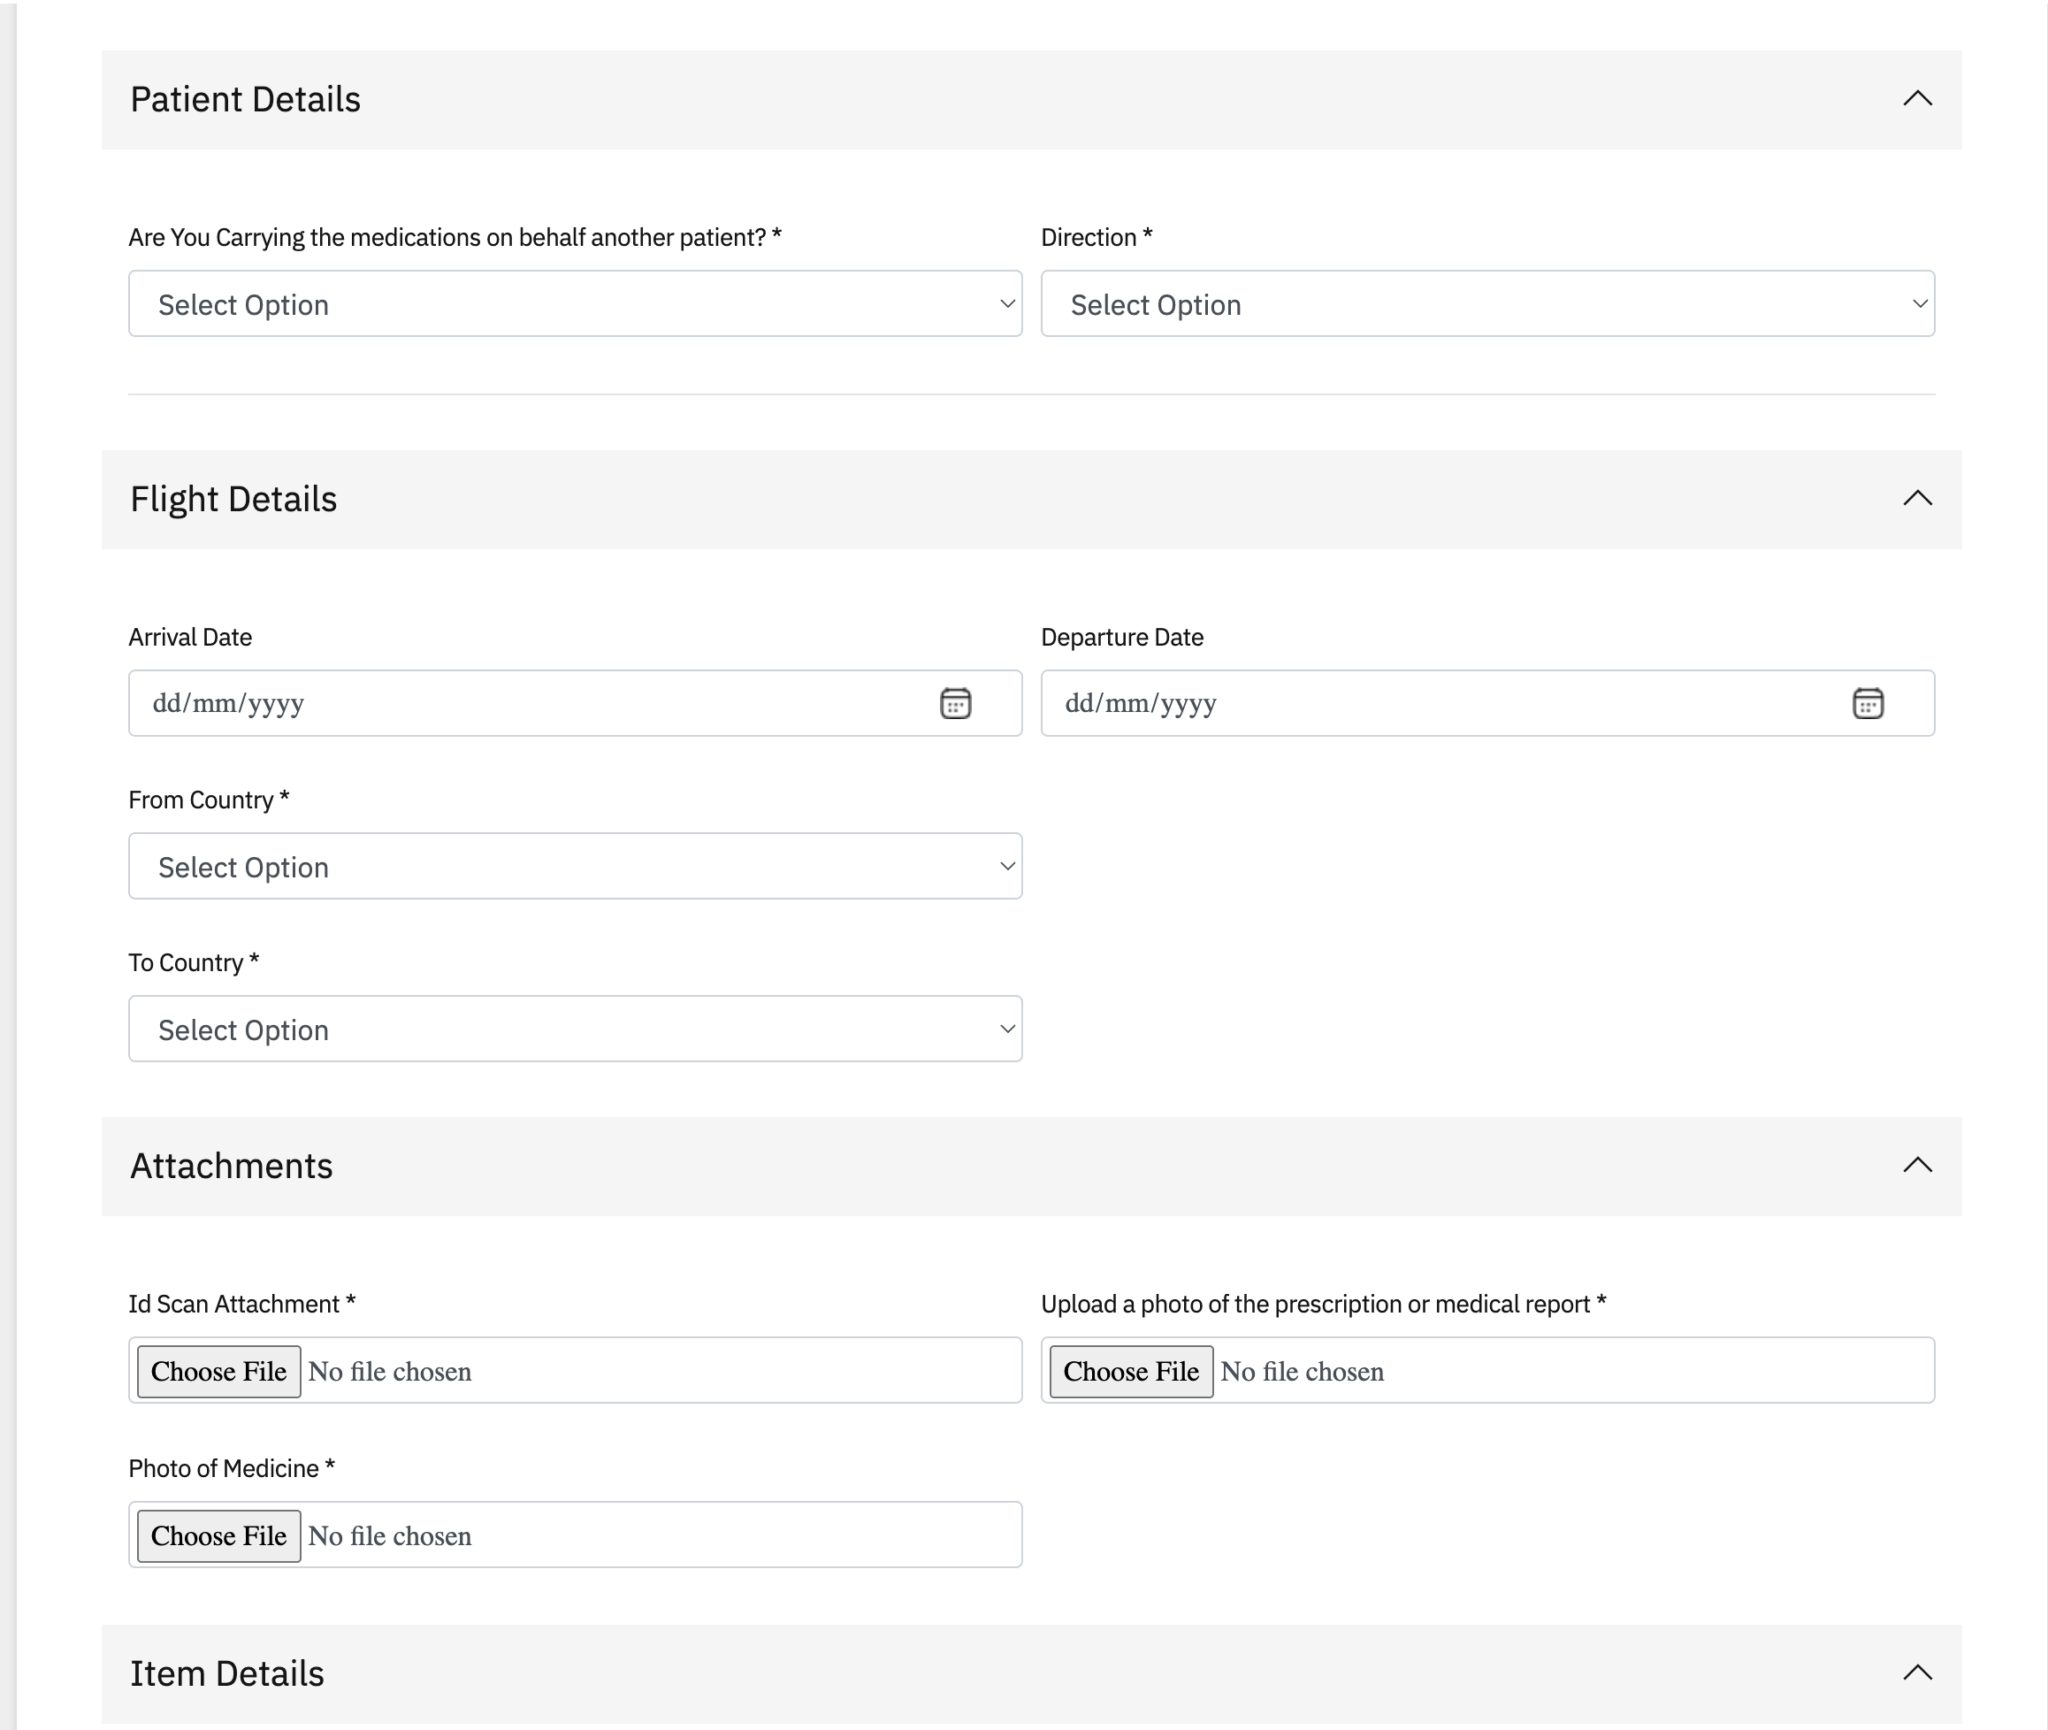
Task: Open carrying medications on behalf dropdown
Action: [575, 304]
